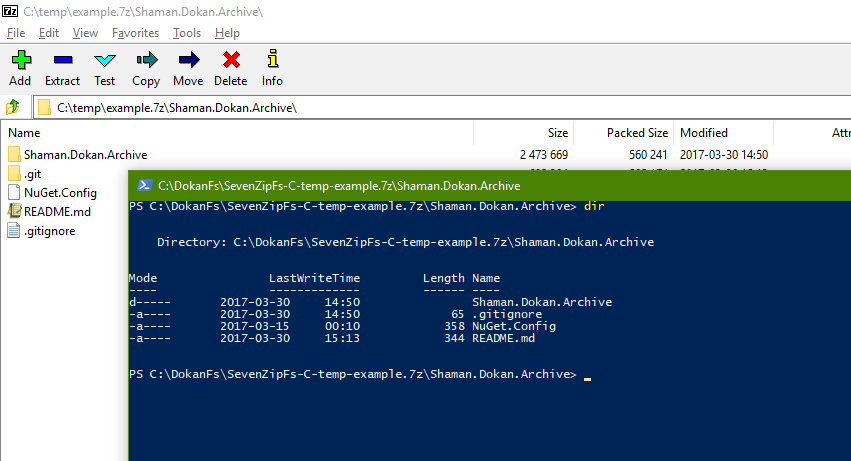This screenshot has width=851, height=461.
Task: Open the Favorites menu
Action: (135, 33)
